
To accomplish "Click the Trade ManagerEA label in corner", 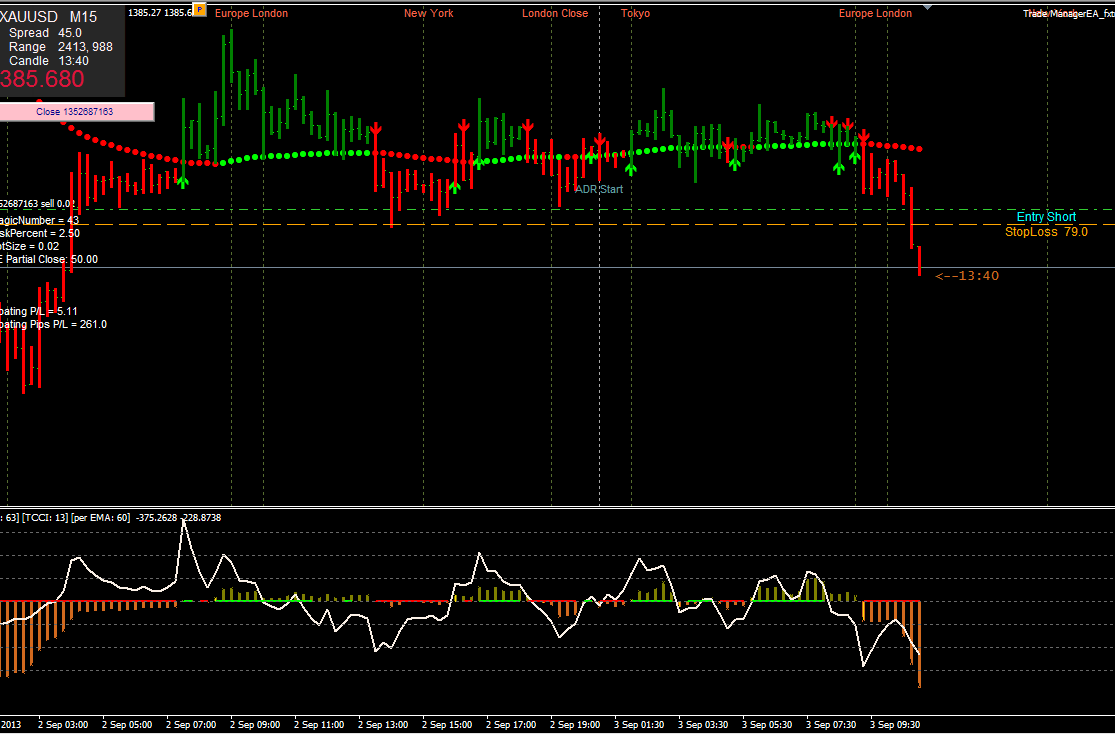I will [x=1068, y=14].
